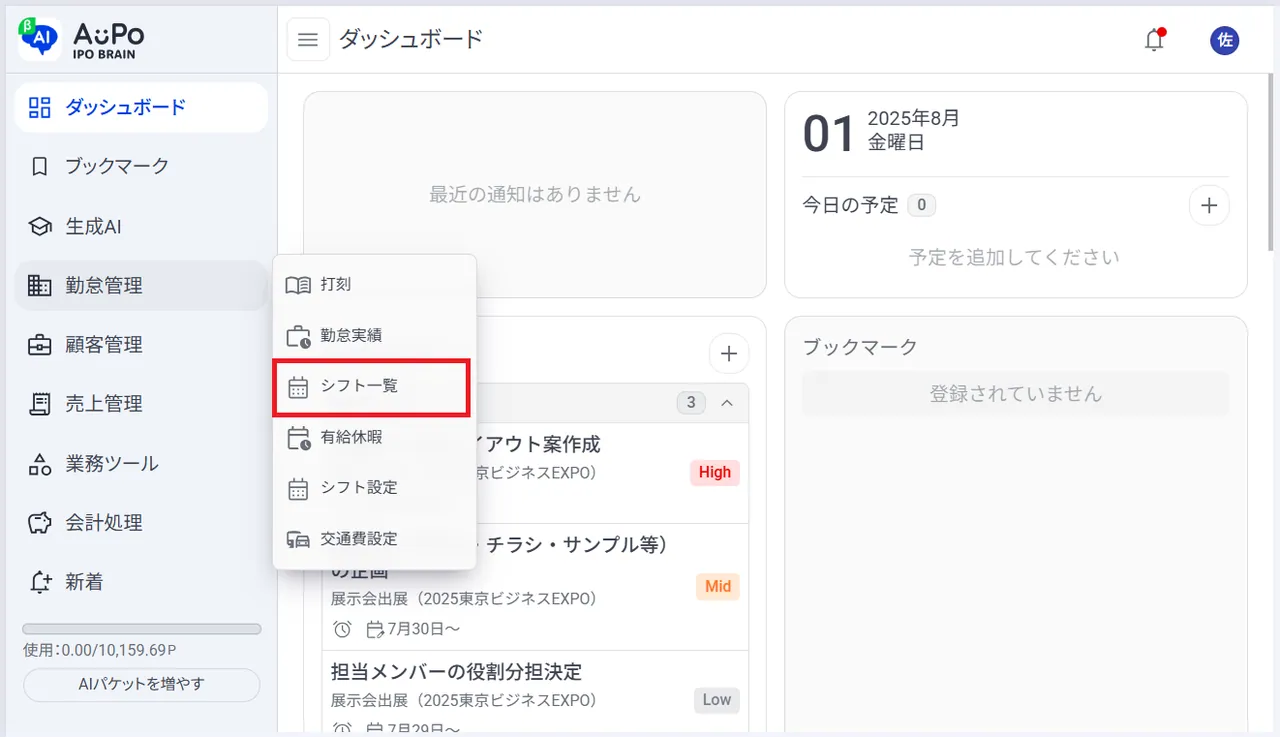Click the AI packet usage progress bar

point(142,629)
